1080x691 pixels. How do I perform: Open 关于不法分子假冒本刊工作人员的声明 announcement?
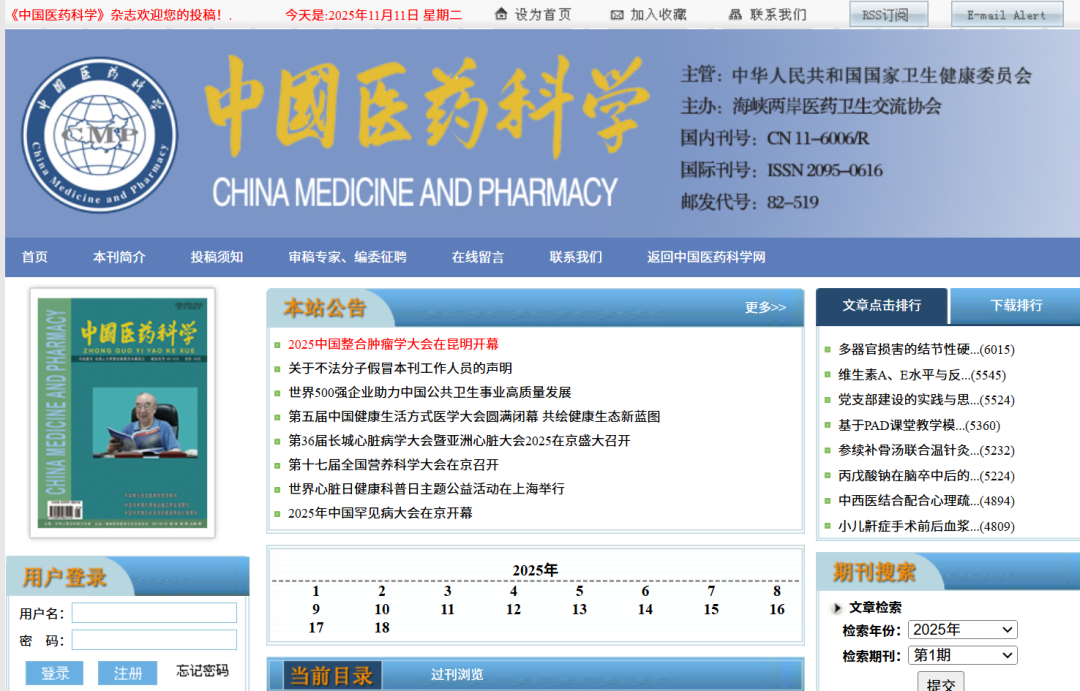(399, 369)
